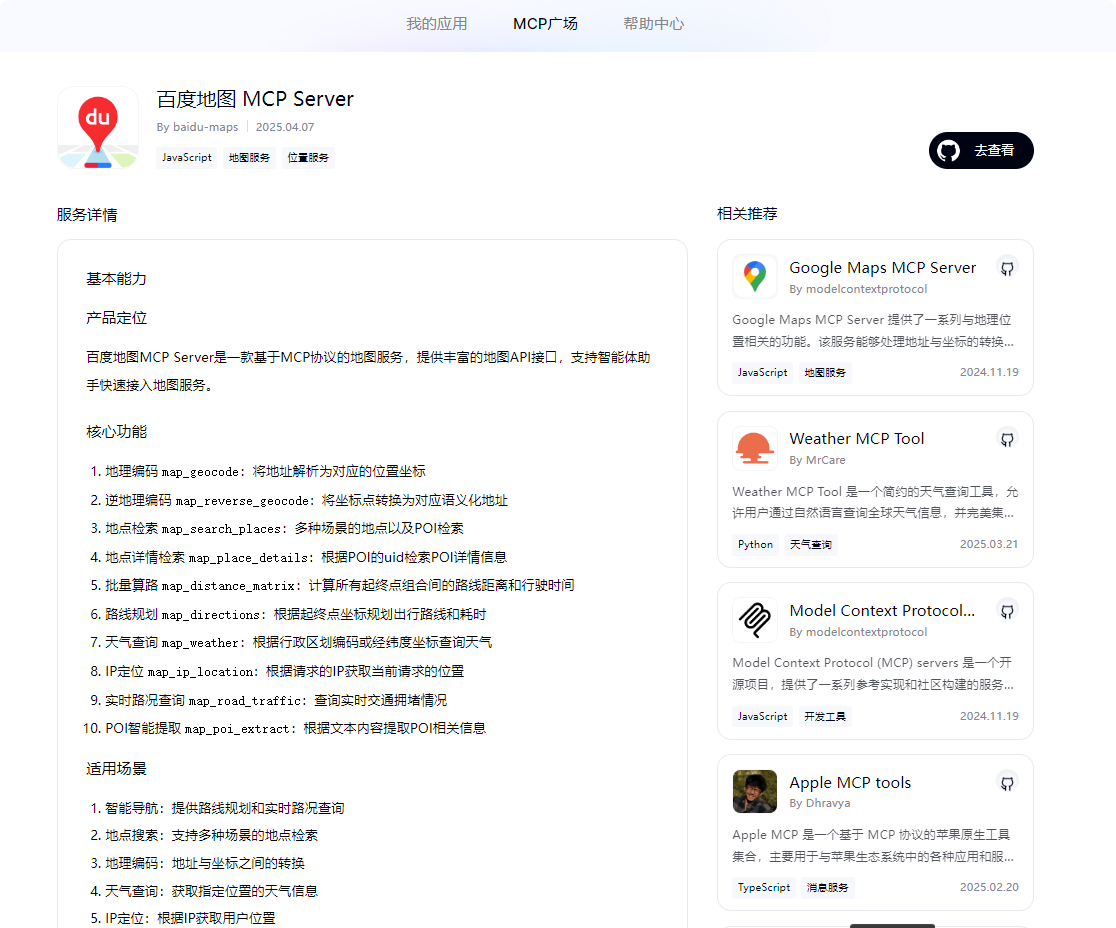Select the 地图服务 tag under the Baidu title
1116x928 pixels.
tap(249, 158)
